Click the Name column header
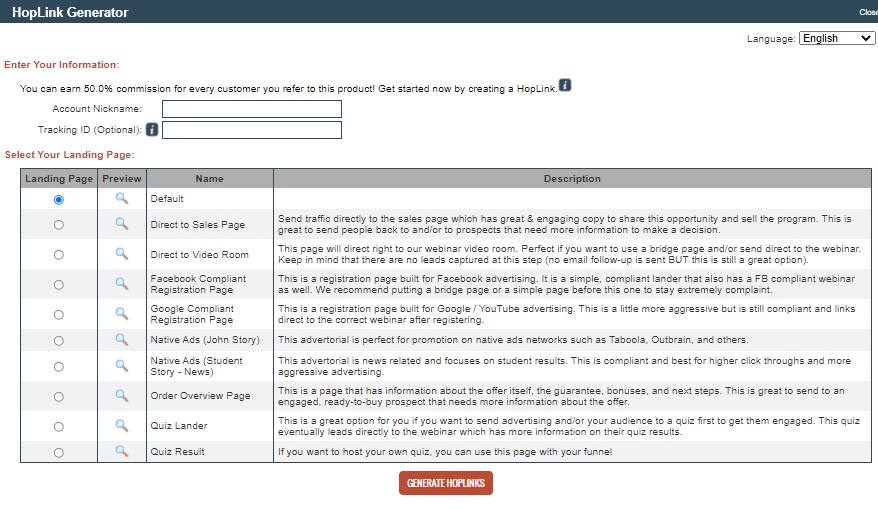The image size is (878, 509). [209, 179]
